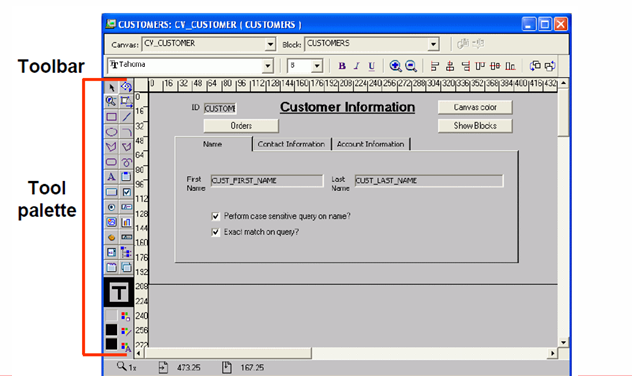Pick the Push Button item tool

coord(111,192)
